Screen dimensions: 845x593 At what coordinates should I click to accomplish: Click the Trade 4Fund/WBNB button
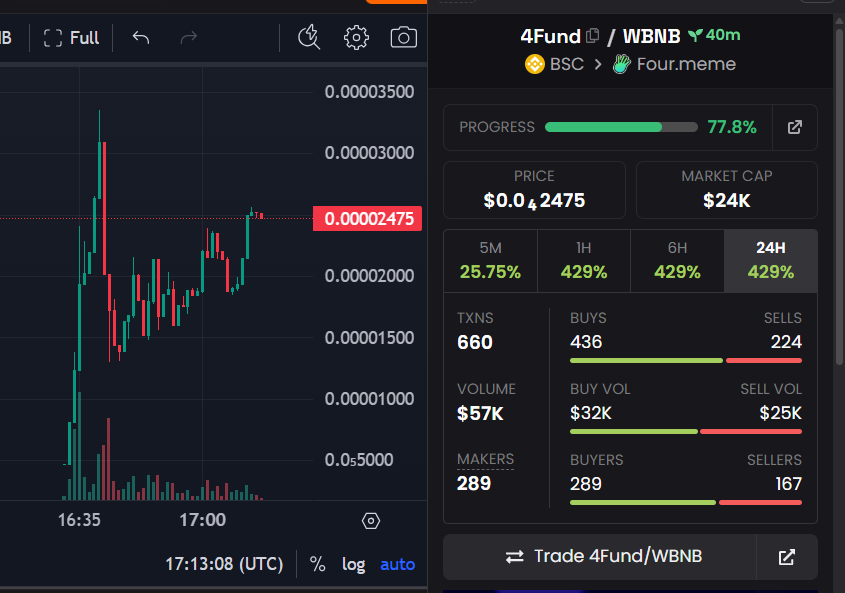coord(600,557)
